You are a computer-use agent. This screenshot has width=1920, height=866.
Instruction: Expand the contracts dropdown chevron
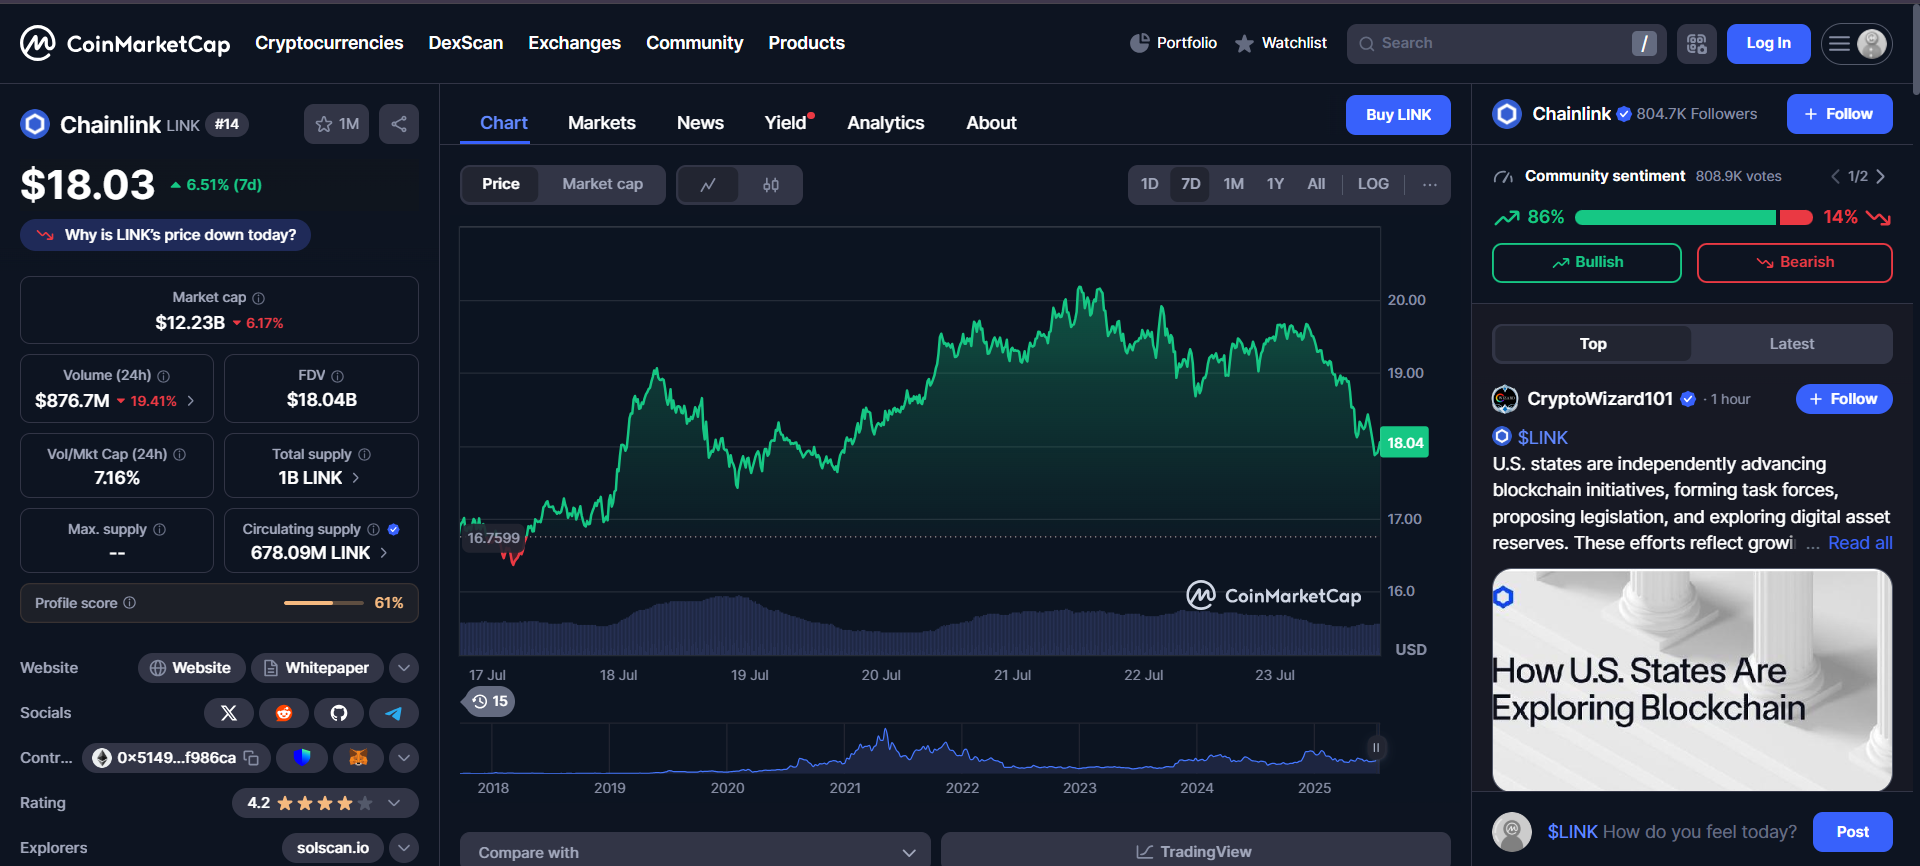click(404, 758)
